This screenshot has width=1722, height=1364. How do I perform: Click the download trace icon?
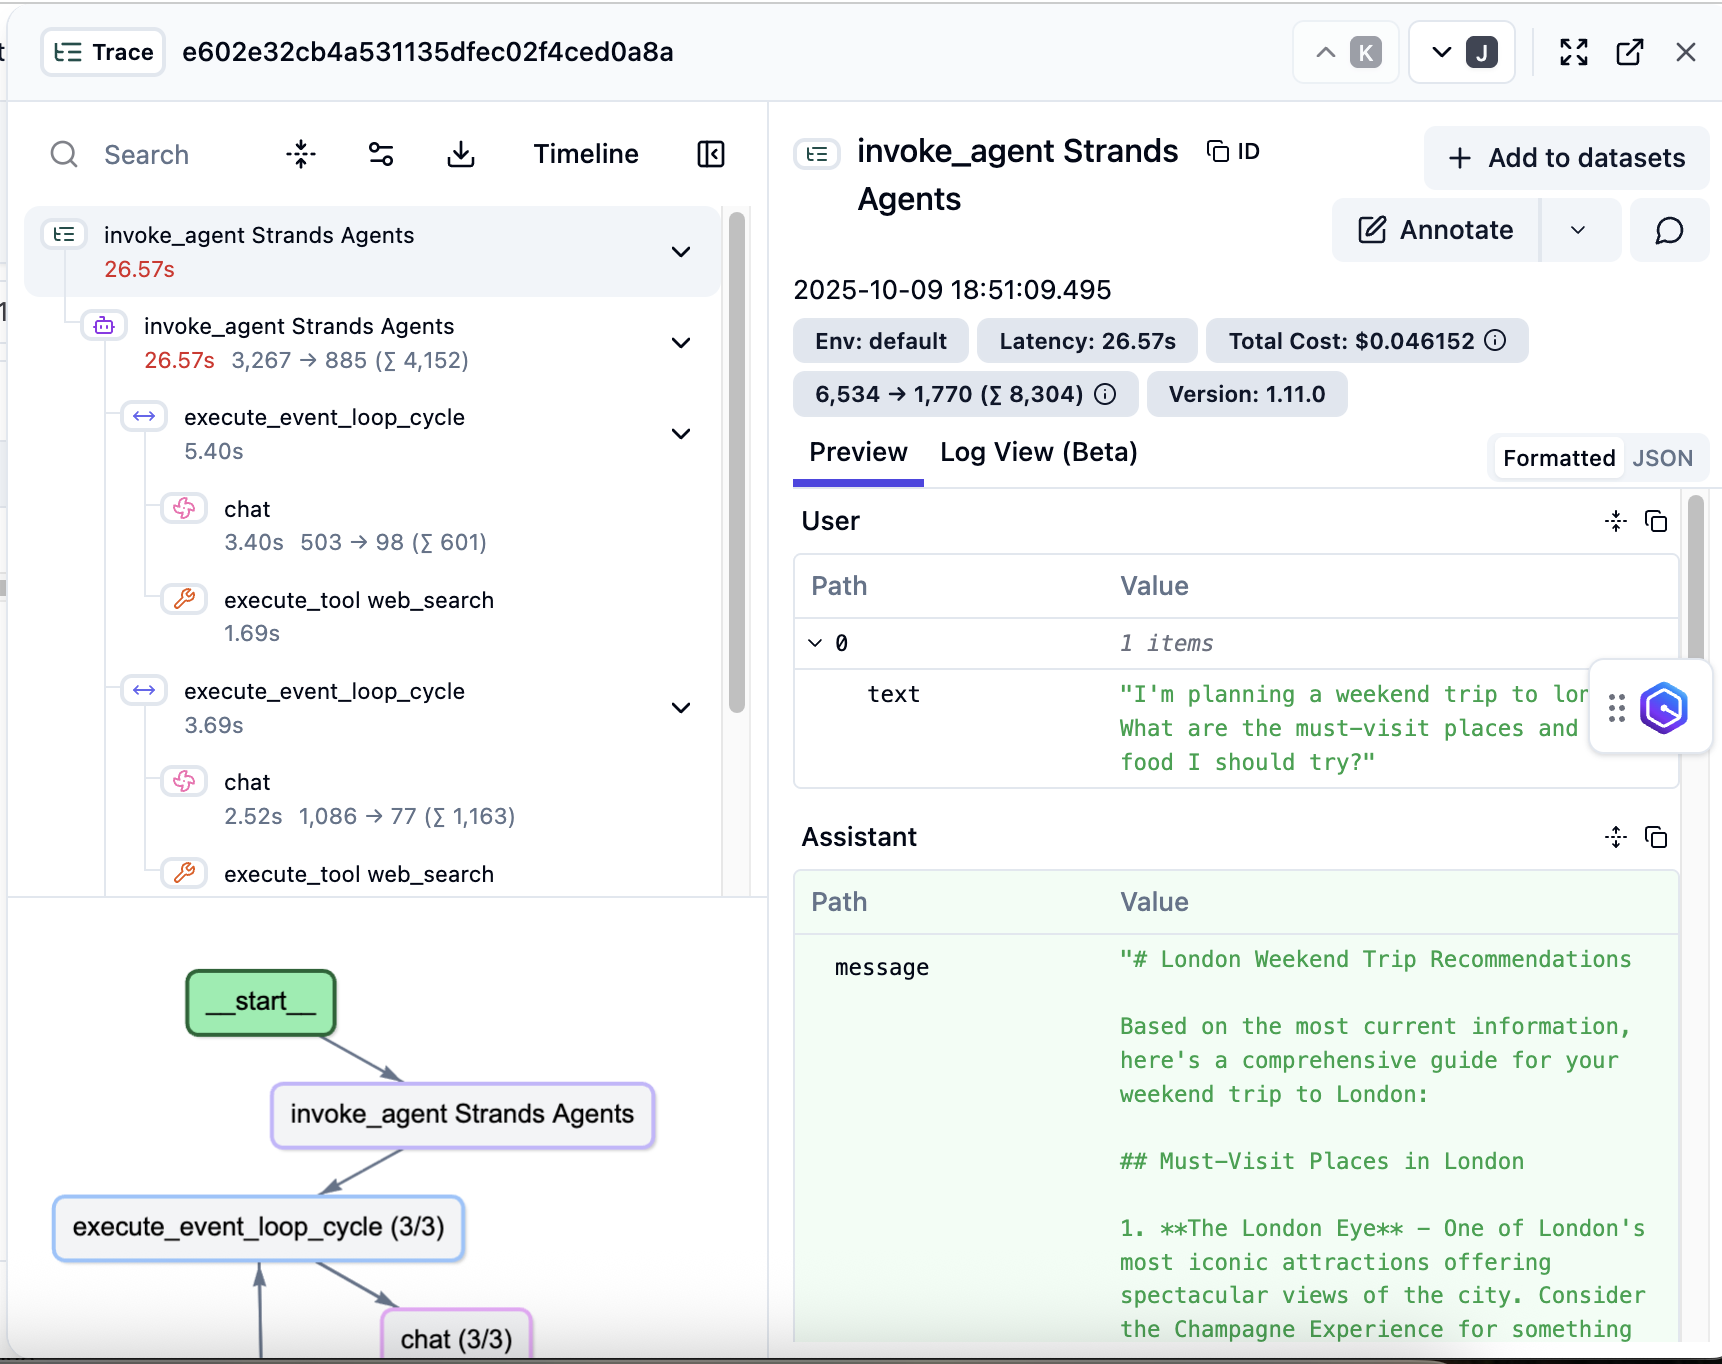pyautogui.click(x=461, y=154)
